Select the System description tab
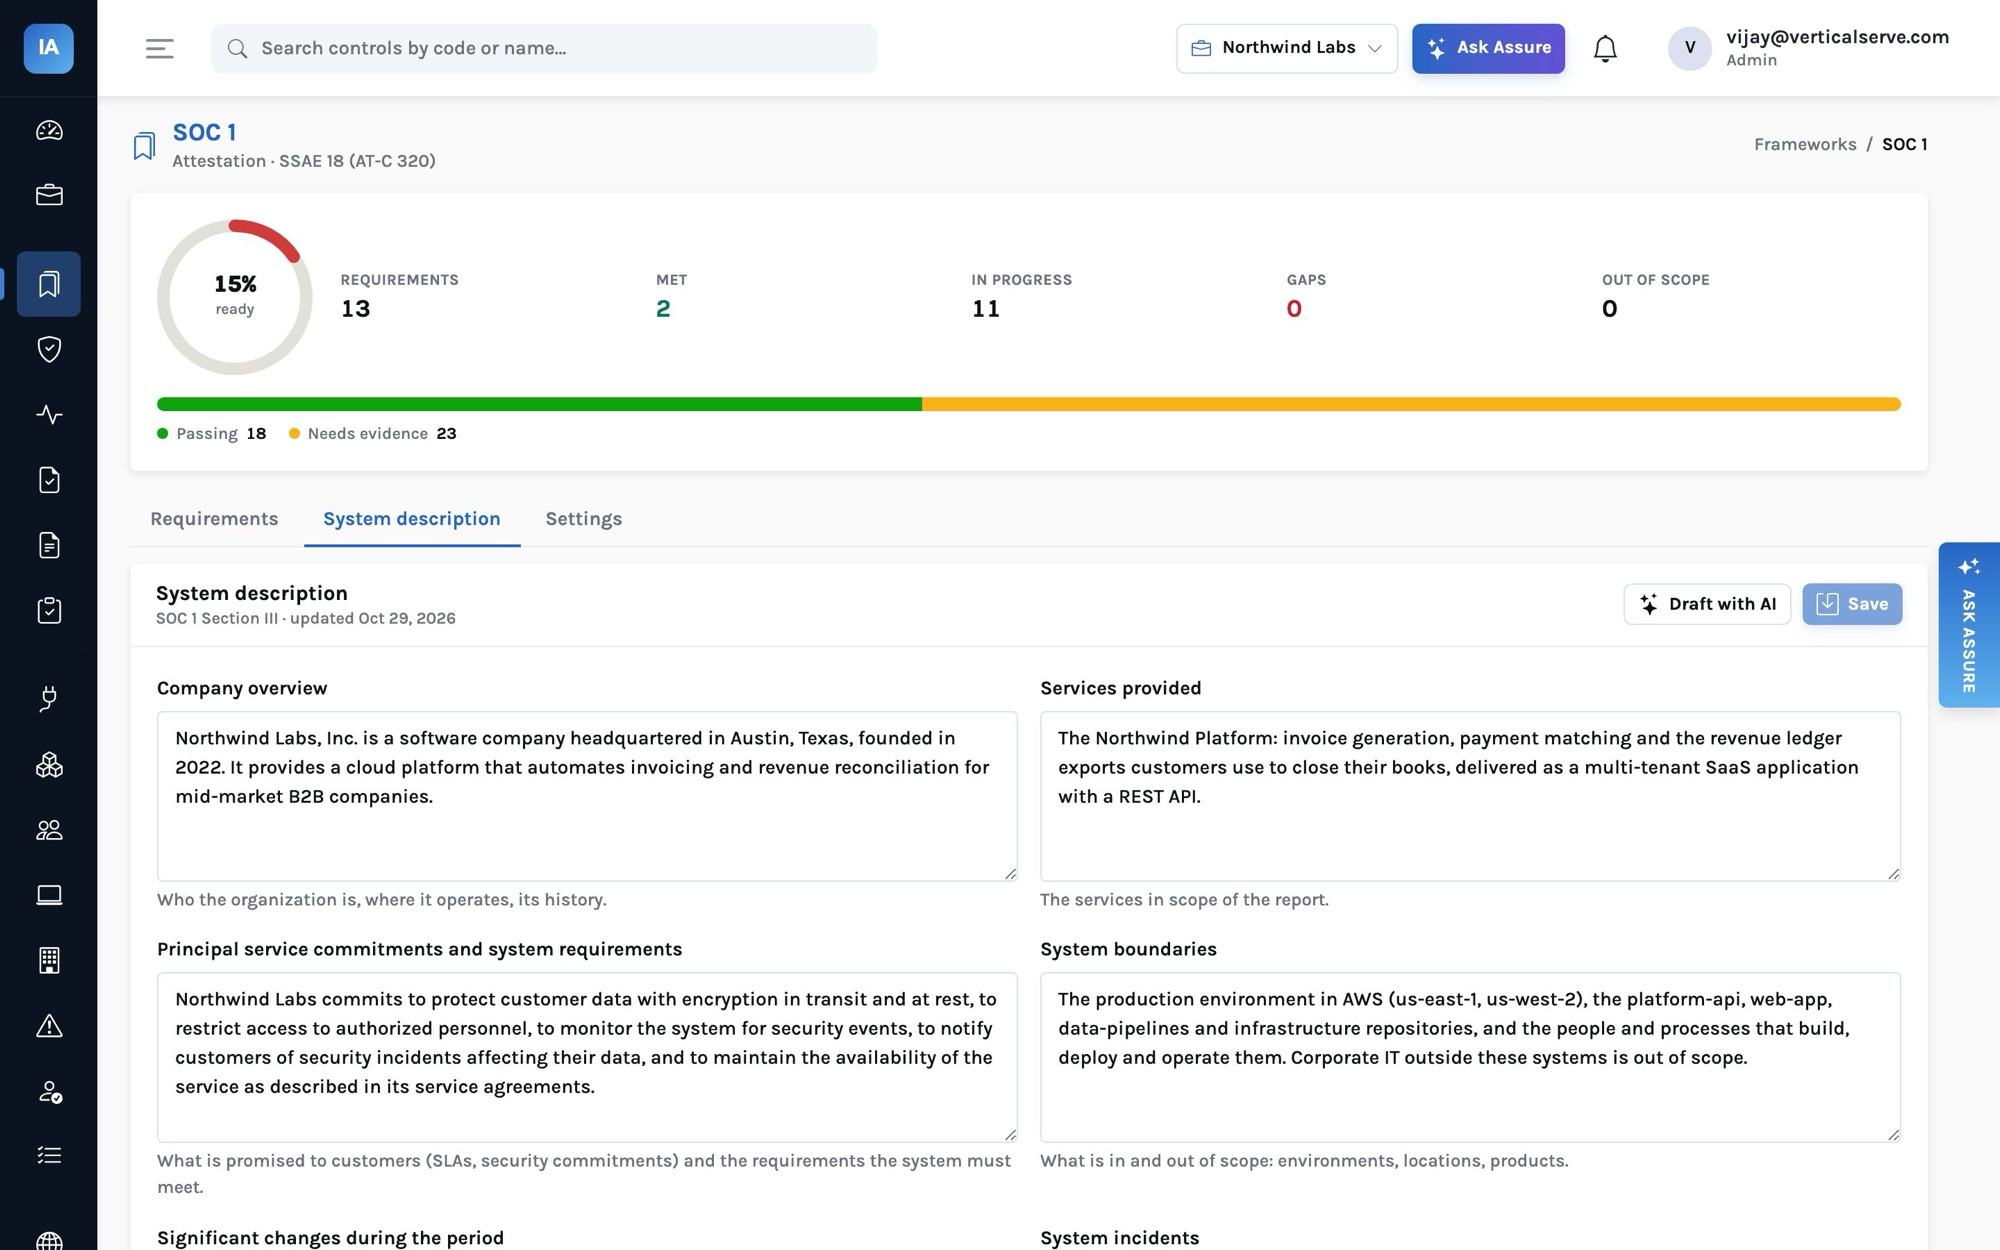Screen dimensions: 2000x1250 (x=412, y=519)
